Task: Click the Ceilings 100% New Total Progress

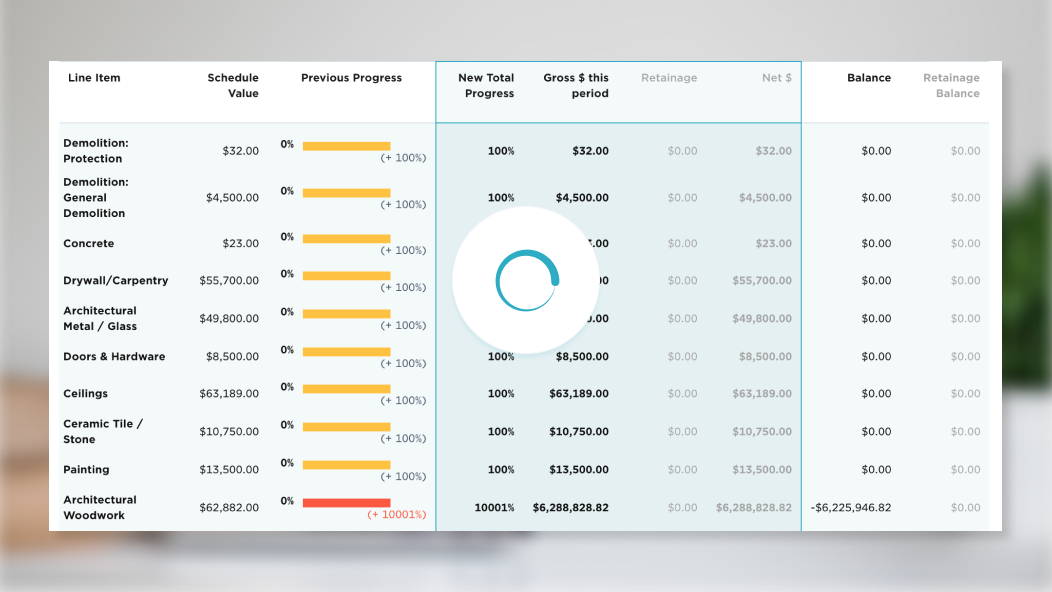Action: coord(501,394)
